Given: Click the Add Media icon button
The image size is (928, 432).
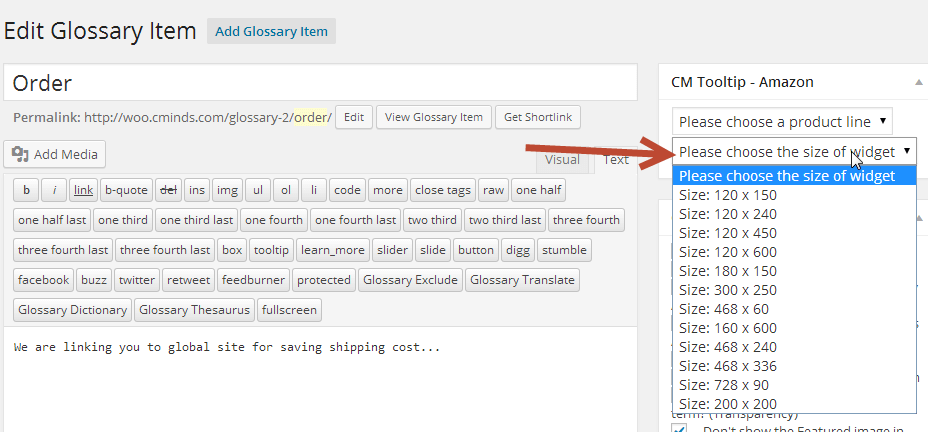Looking at the screenshot, I should (55, 154).
